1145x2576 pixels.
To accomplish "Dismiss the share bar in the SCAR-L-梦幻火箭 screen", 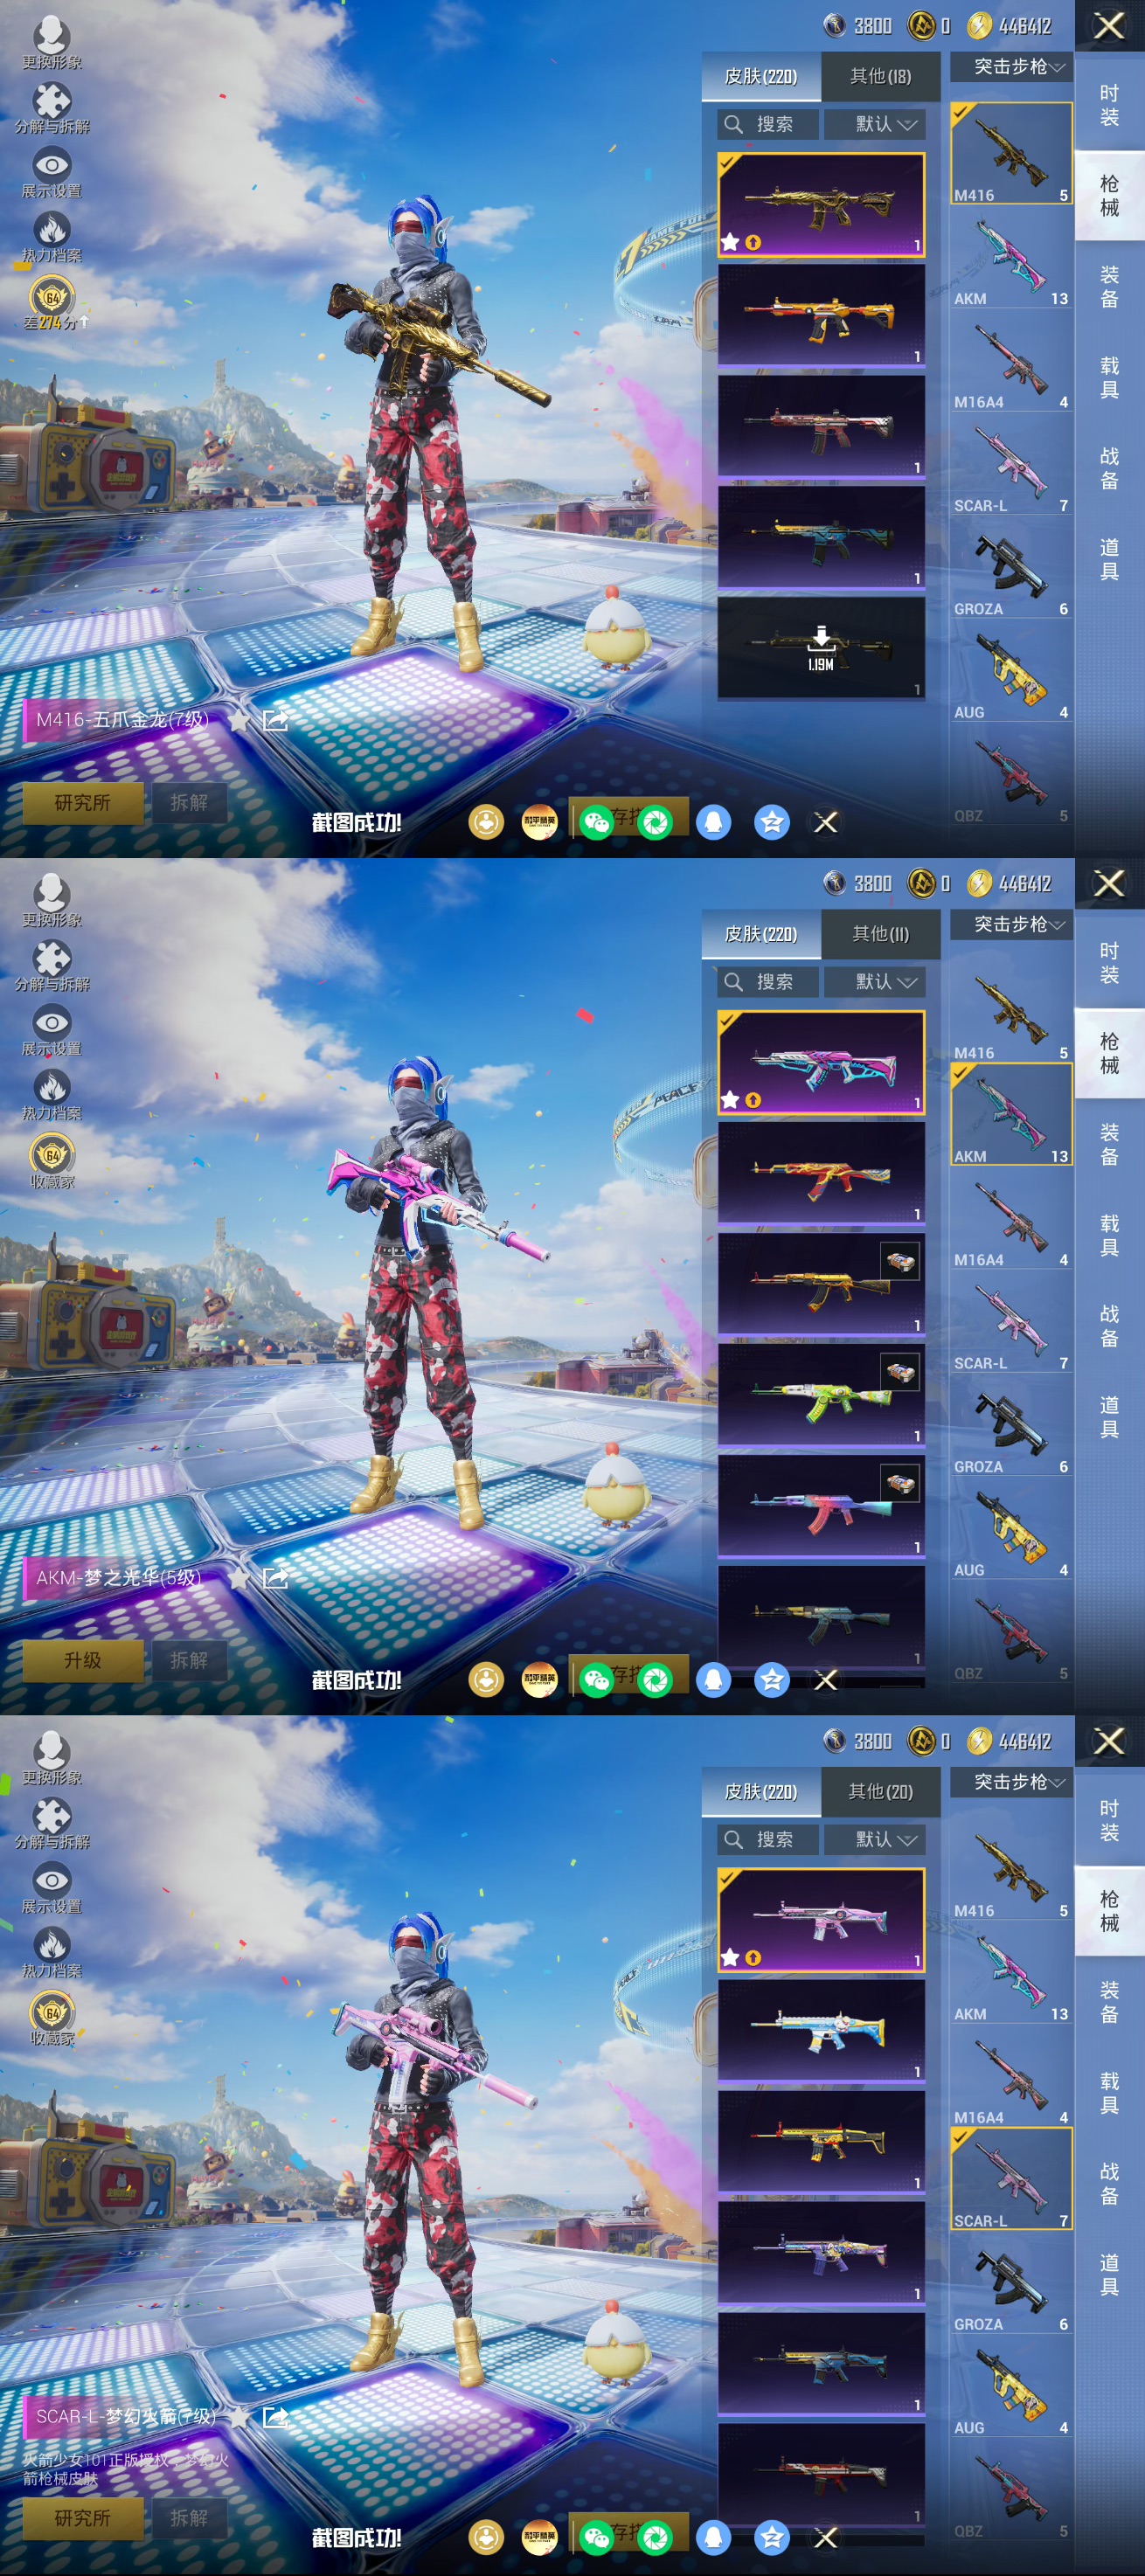I will click(x=826, y=2538).
